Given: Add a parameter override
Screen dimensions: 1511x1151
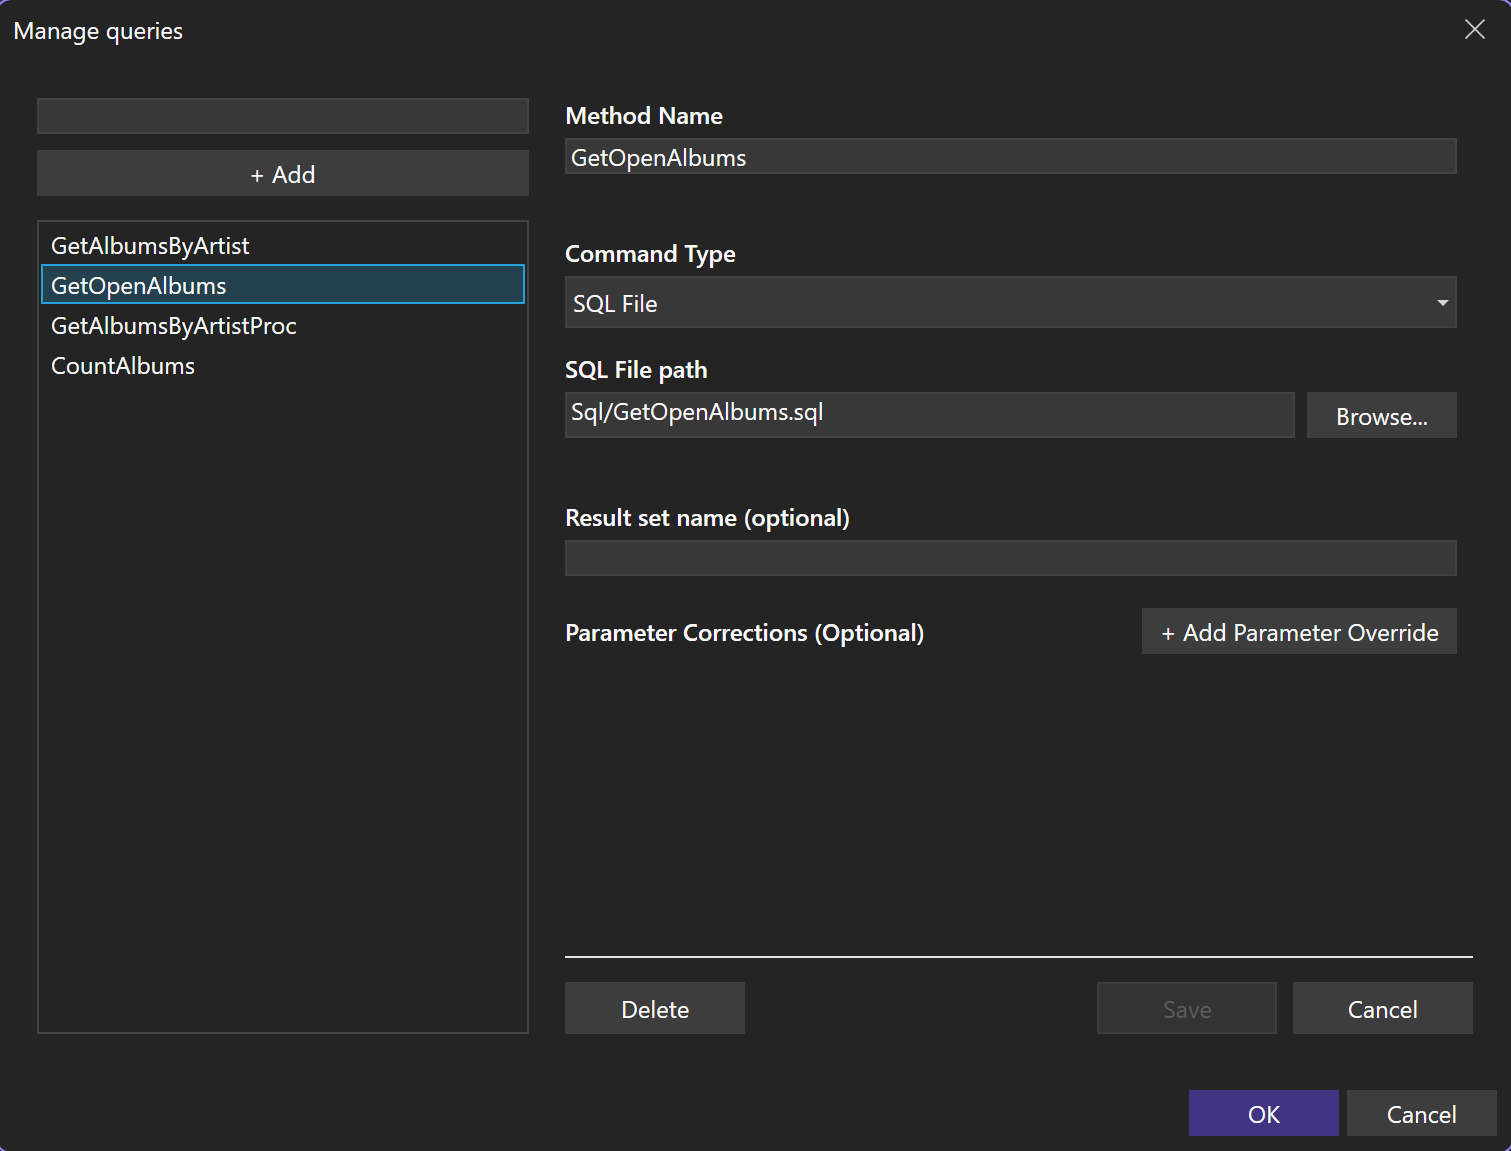Looking at the screenshot, I should [1299, 632].
